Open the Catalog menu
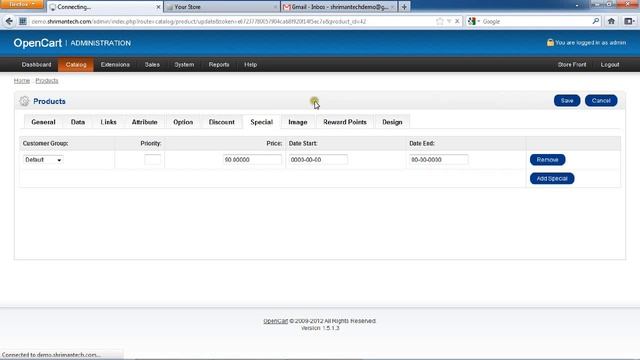 coord(76,64)
